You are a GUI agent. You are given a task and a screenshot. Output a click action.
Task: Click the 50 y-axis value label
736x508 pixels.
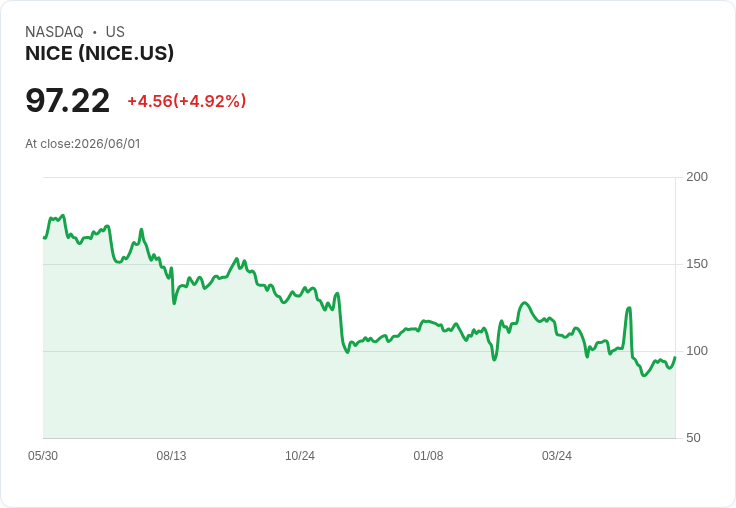[693, 438]
